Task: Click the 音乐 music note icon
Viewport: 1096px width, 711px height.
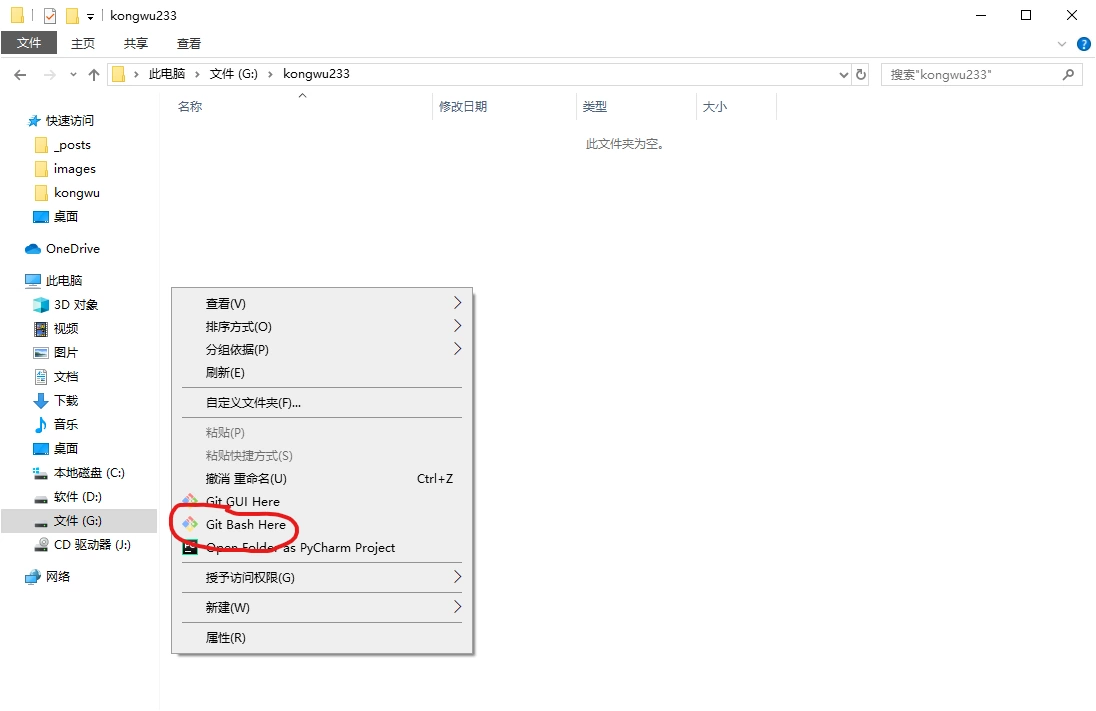Action: coord(41,424)
